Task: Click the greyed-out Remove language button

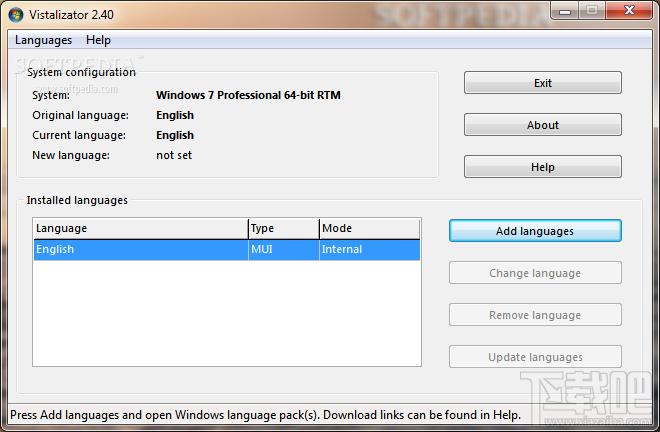Action: tap(535, 315)
